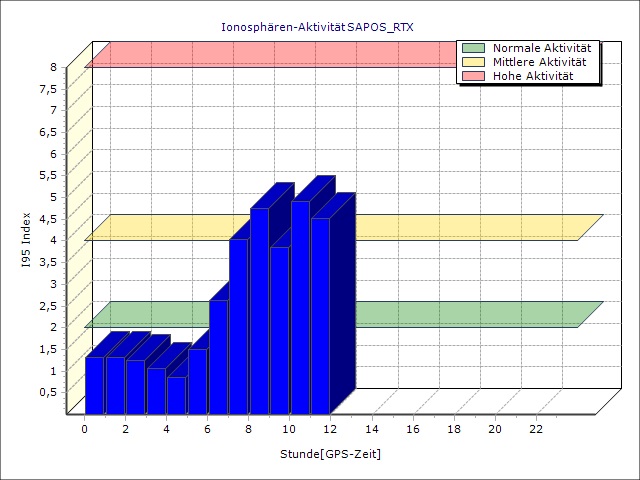This screenshot has height=480, width=640.
Task: Click the green Normale Aktivität legend swatch
Action: click(473, 48)
